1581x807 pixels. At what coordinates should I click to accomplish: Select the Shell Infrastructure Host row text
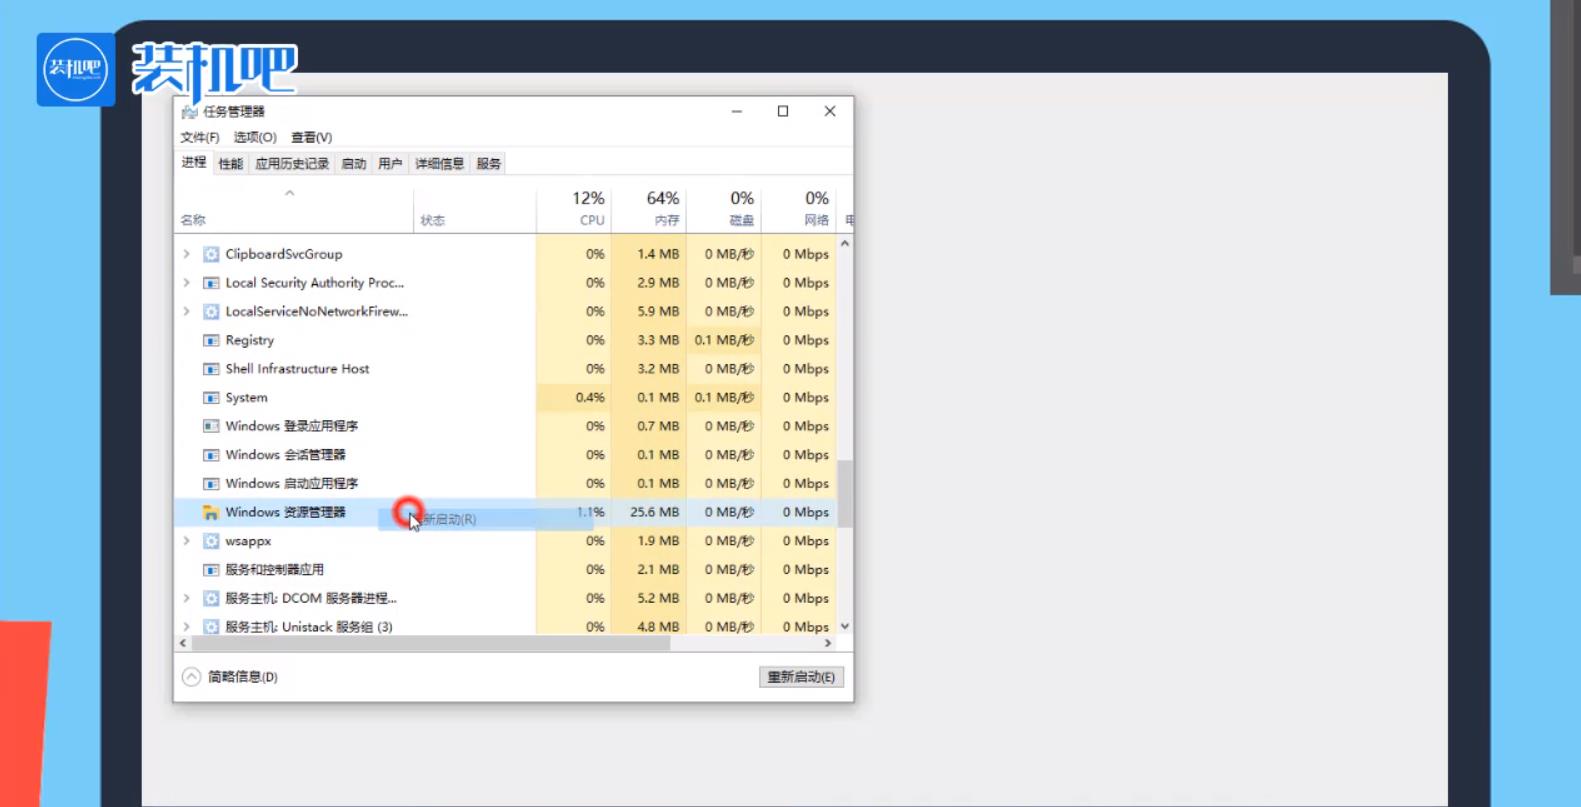pyautogui.click(x=297, y=369)
